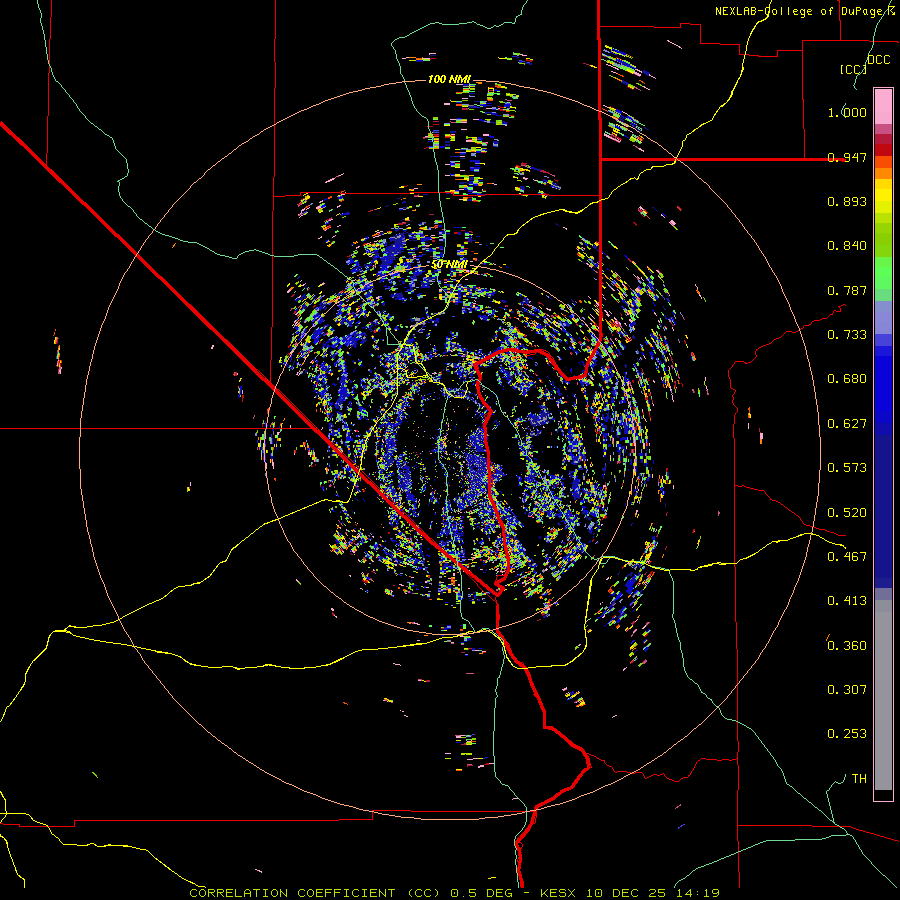Screen dimensions: 900x900
Task: Select the 0.893 legend value
Action: pos(847,201)
